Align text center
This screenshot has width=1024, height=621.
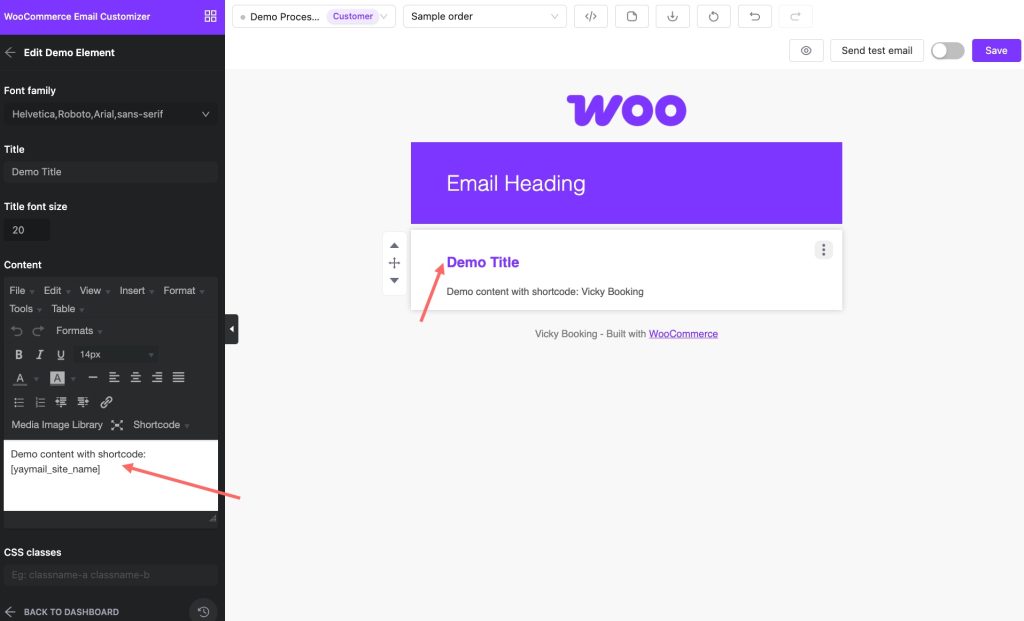tap(136, 377)
